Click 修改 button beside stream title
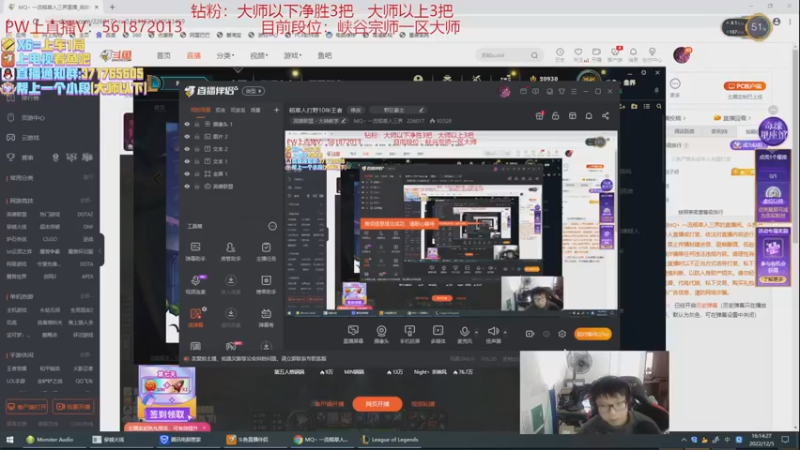This screenshot has height=450, width=800. tap(356, 110)
